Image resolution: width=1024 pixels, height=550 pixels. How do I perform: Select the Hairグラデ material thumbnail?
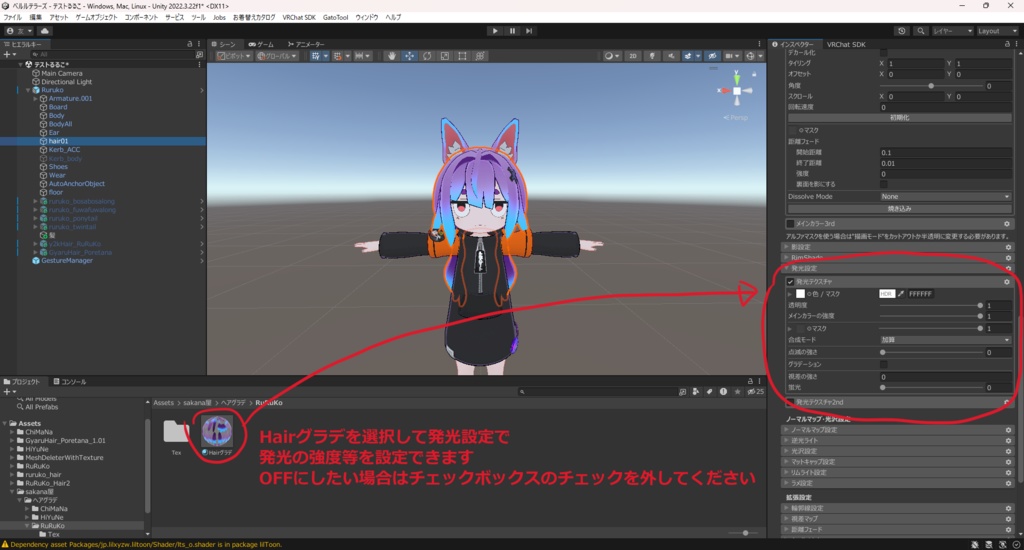(x=217, y=432)
